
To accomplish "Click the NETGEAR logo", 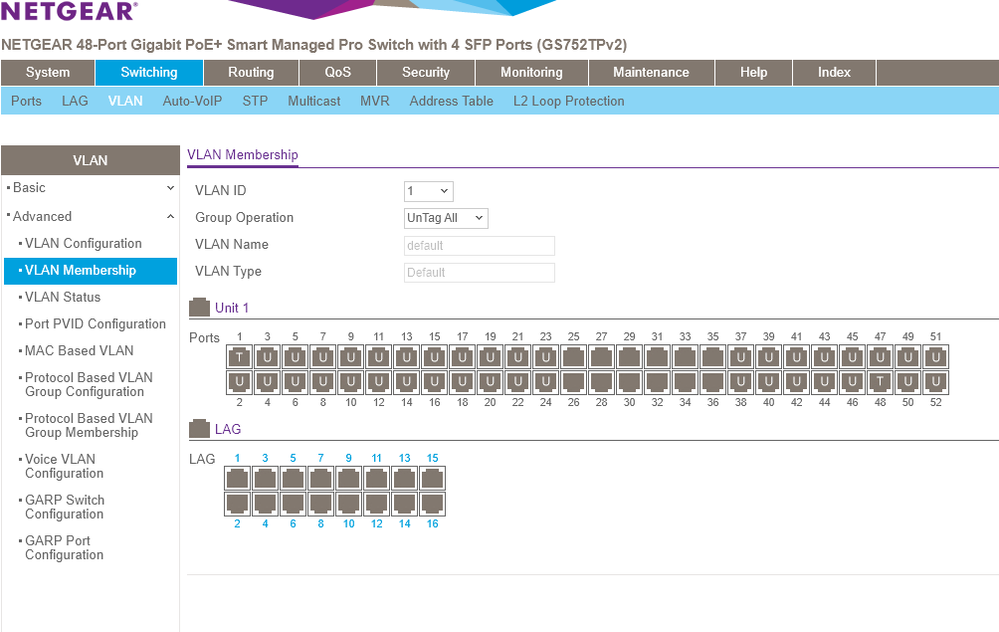I will click(x=69, y=10).
